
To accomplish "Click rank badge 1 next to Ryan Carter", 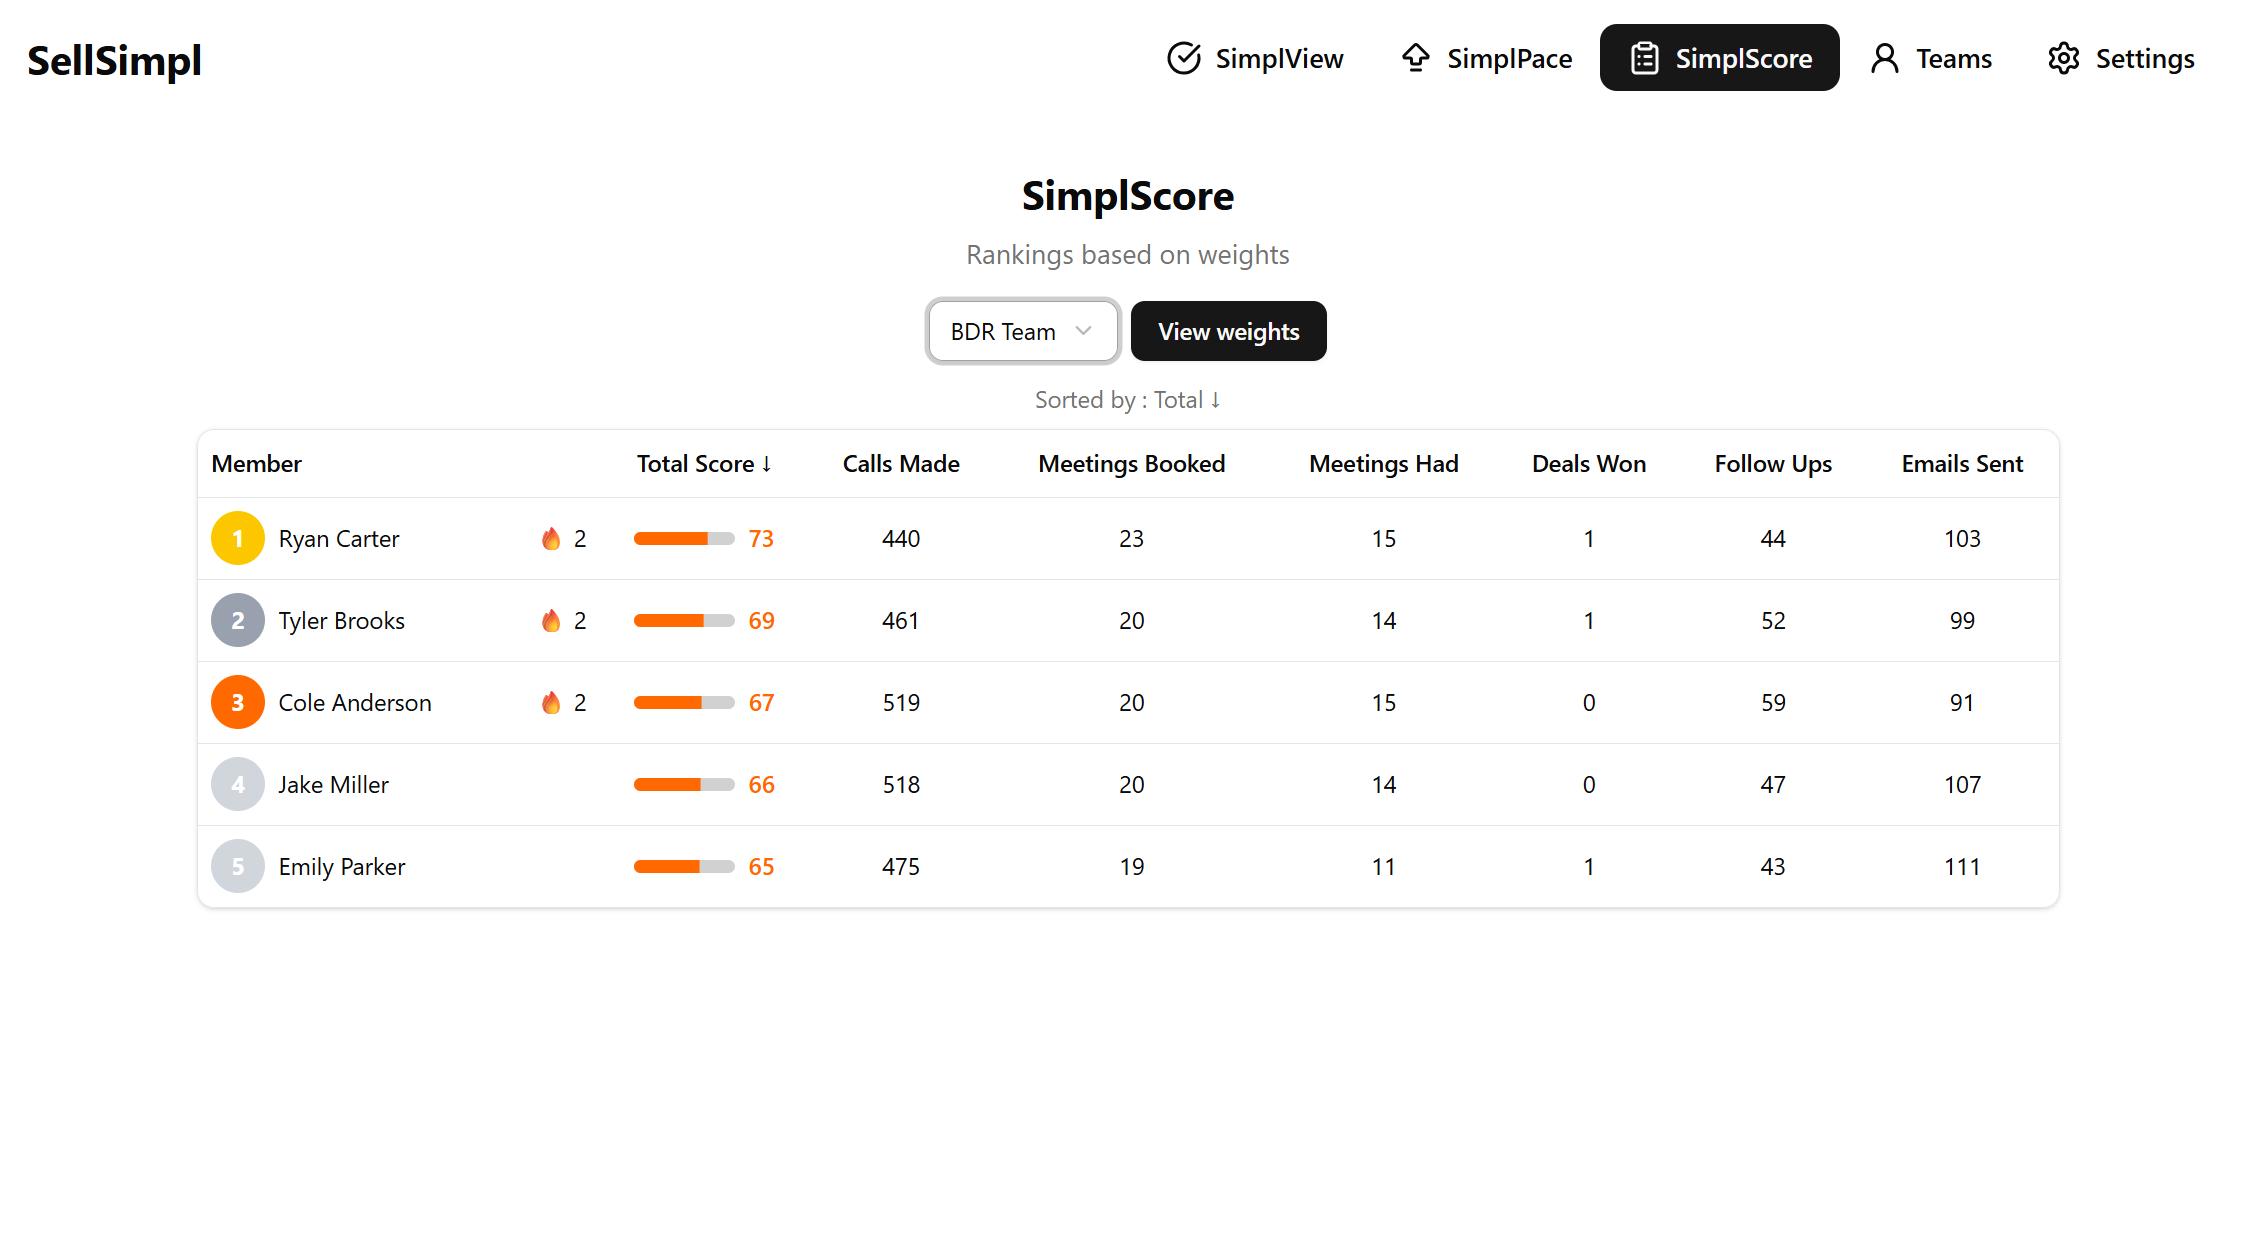I will coord(237,538).
